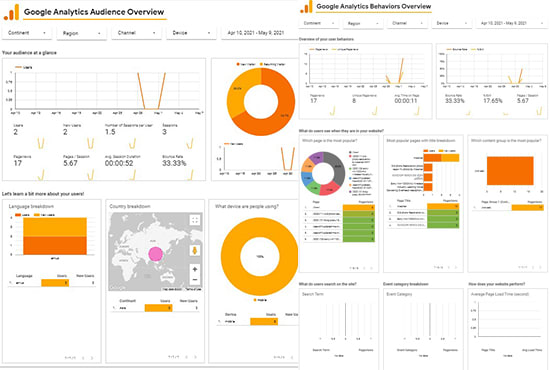Image resolution: width=550 pixels, height=370 pixels.
Task: Click the Sessions scorecard showing 3
Action: point(165,132)
